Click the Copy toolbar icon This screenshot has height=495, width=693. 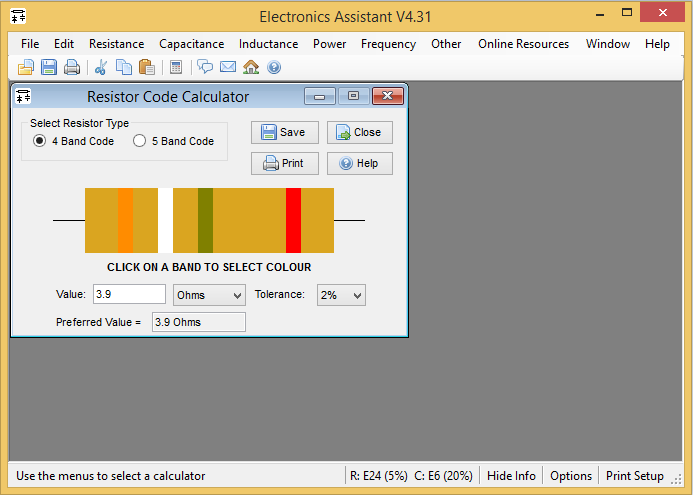(124, 67)
